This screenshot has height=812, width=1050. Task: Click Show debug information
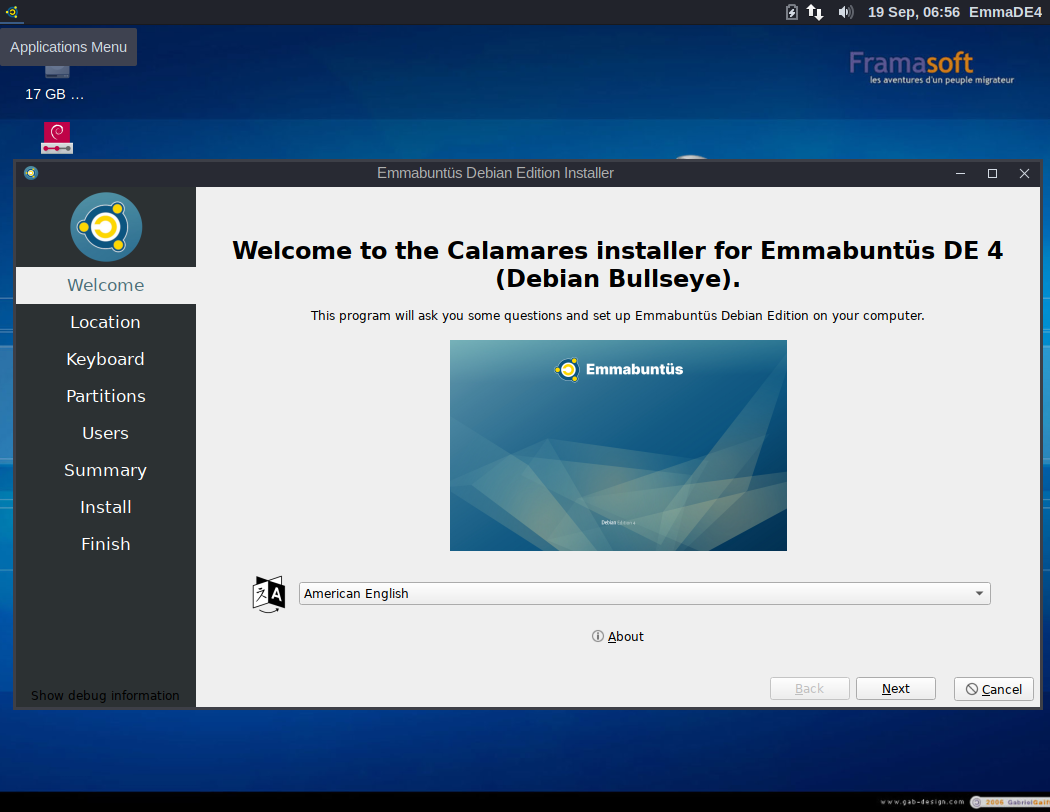point(105,696)
